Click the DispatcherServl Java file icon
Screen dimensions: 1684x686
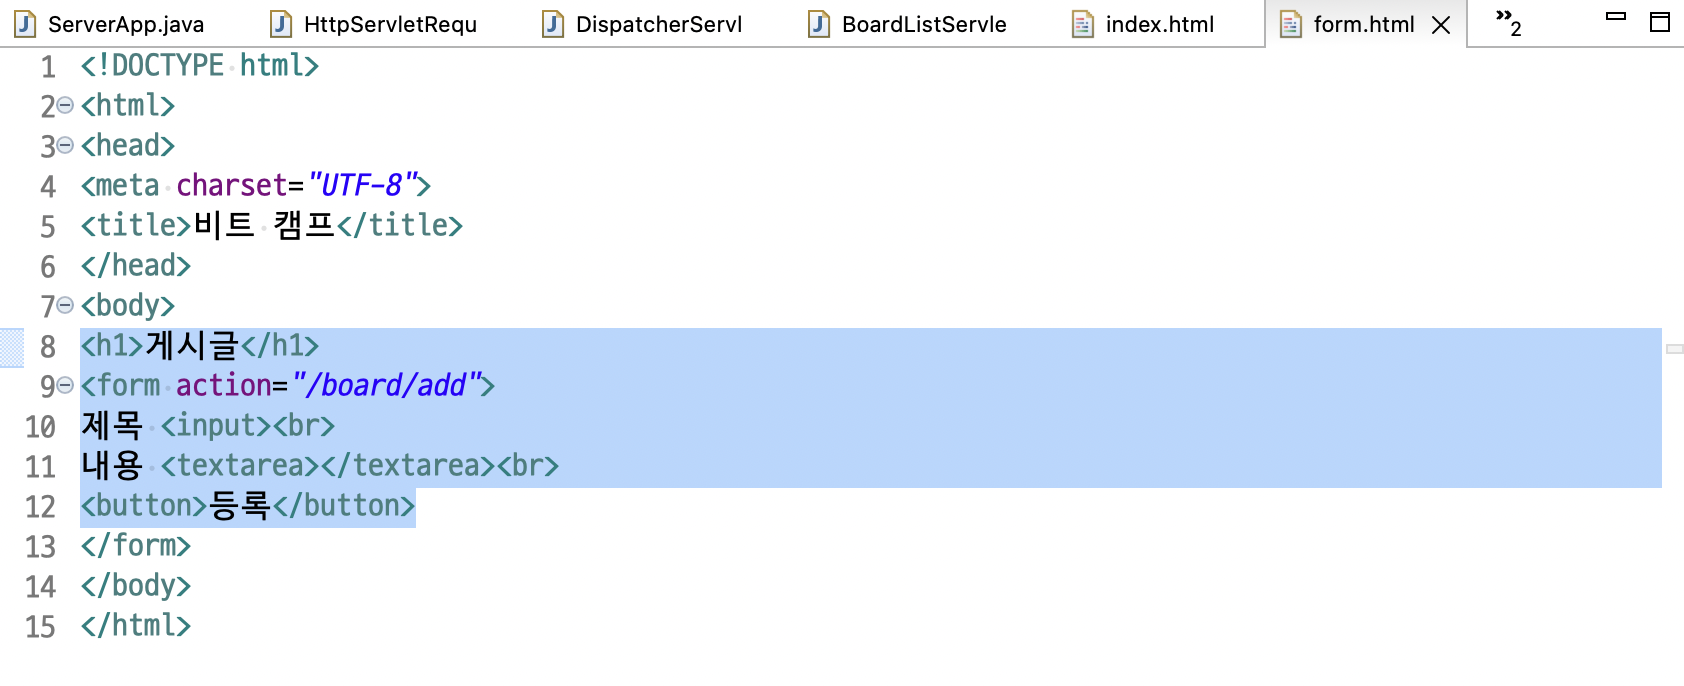pyautogui.click(x=553, y=24)
